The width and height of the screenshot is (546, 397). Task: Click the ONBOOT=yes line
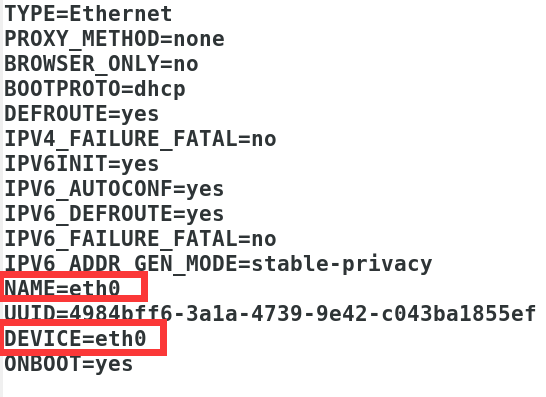pos(69,364)
